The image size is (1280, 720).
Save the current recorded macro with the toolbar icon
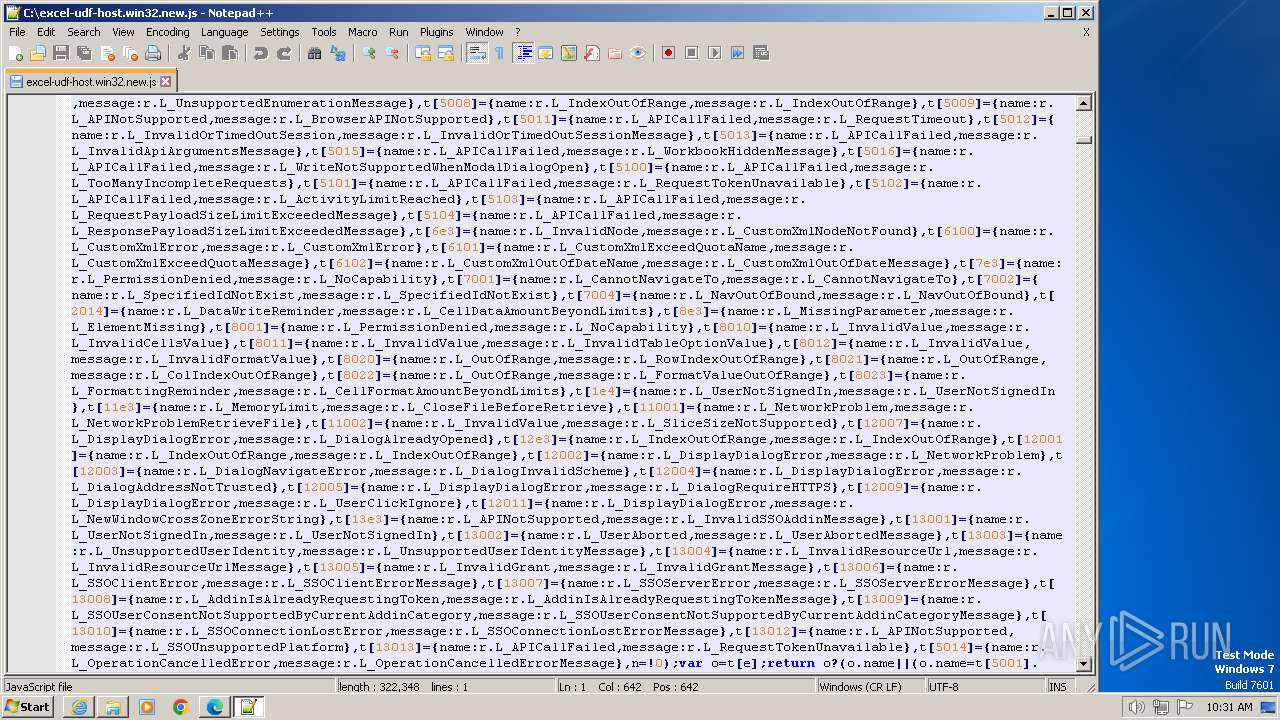click(760, 53)
